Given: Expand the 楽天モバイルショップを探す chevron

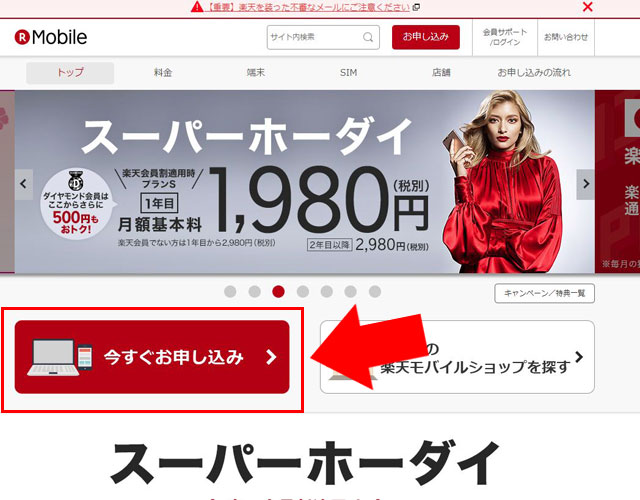Looking at the screenshot, I should tap(579, 357).
